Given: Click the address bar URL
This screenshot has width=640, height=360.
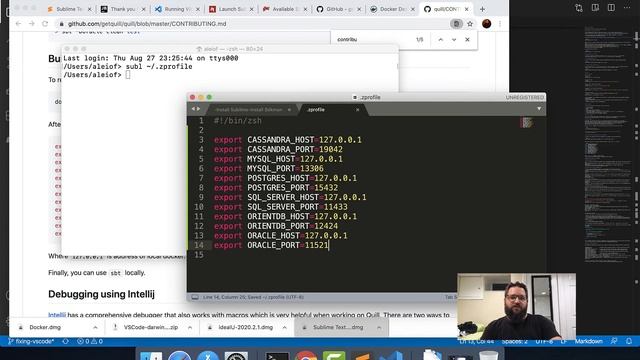Looking at the screenshot, I should coord(147,24).
